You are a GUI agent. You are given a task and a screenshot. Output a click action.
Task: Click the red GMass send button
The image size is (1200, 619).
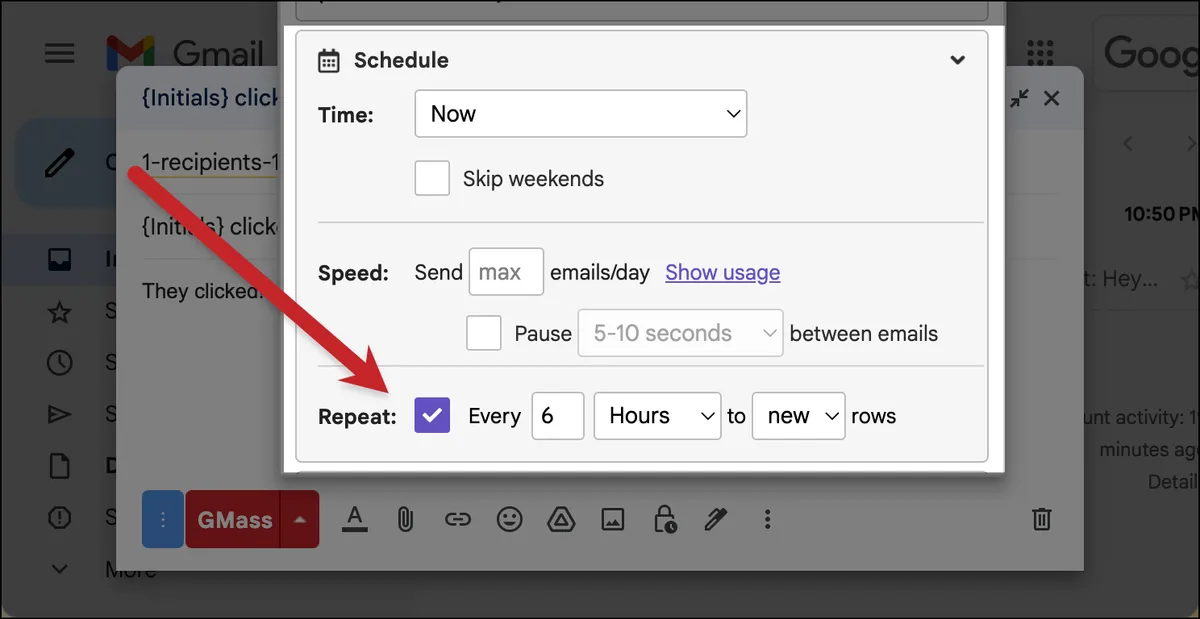click(234, 519)
